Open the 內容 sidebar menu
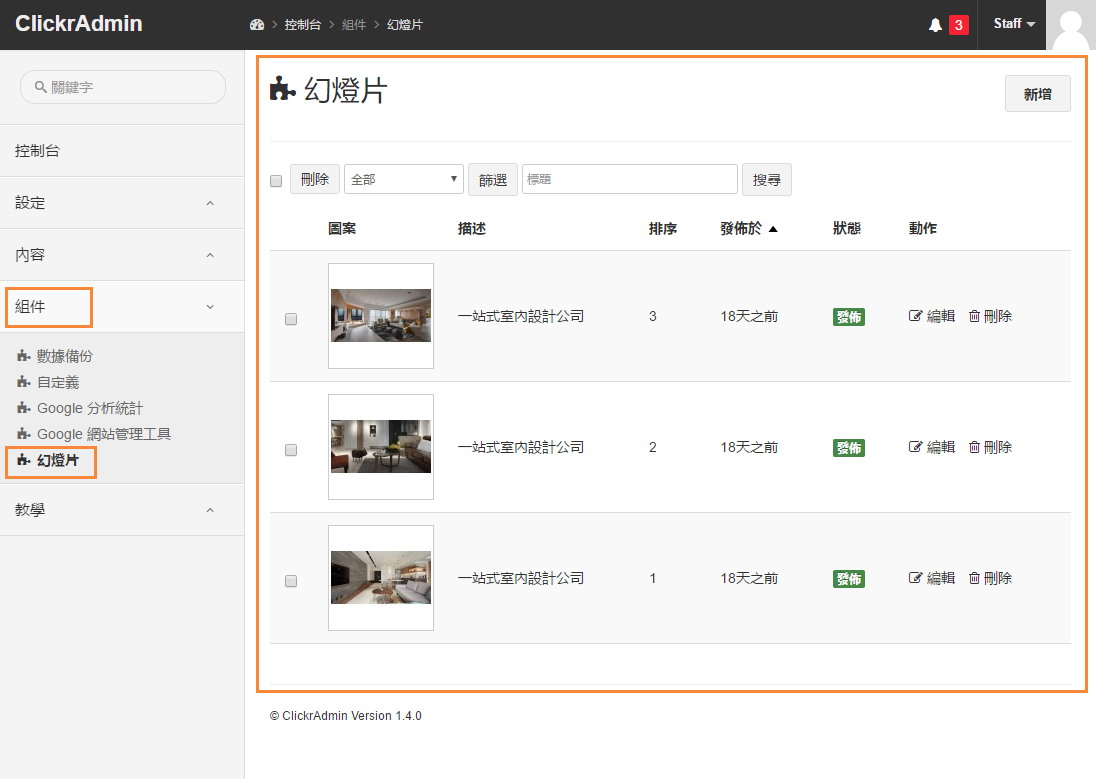The width and height of the screenshot is (1096, 779). (122, 255)
